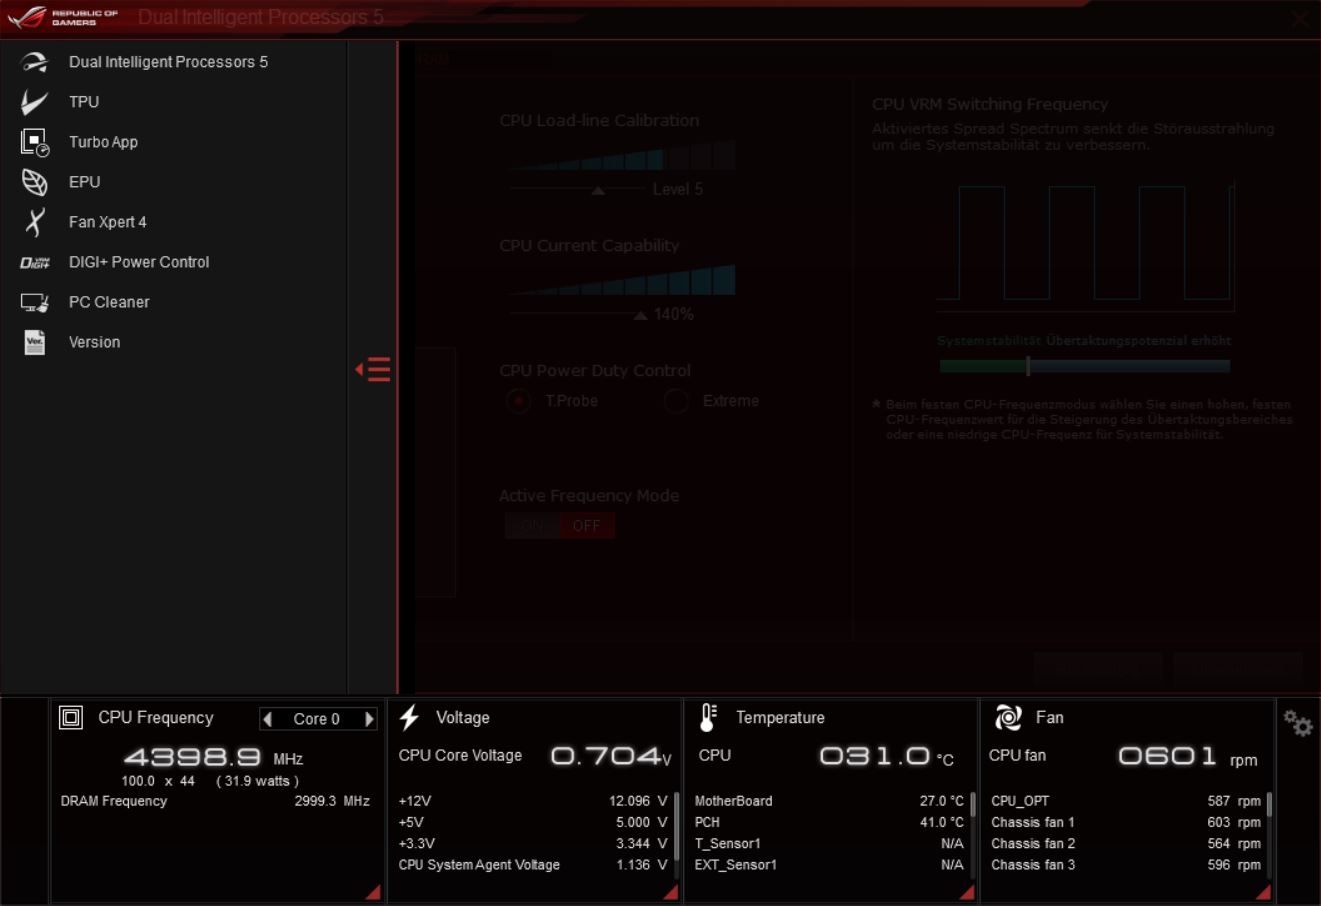Open the TPU sidebar icon
Screen dimensions: 1321x906
click(x=34, y=102)
